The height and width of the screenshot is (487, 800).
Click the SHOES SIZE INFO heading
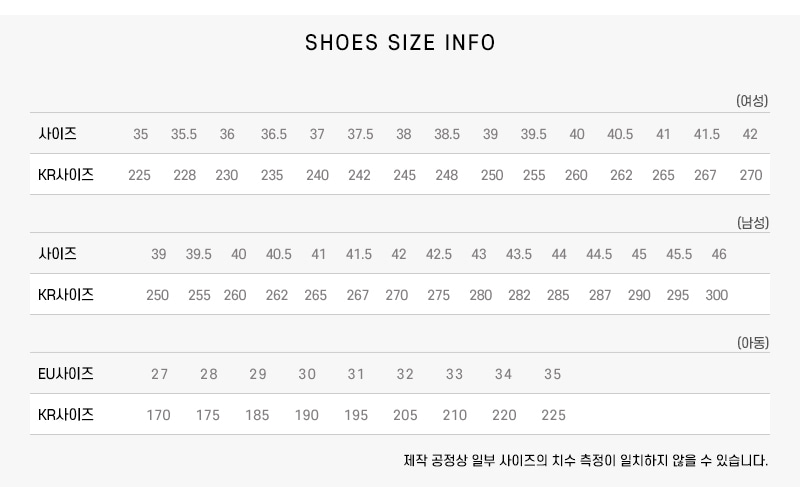pyautogui.click(x=400, y=43)
